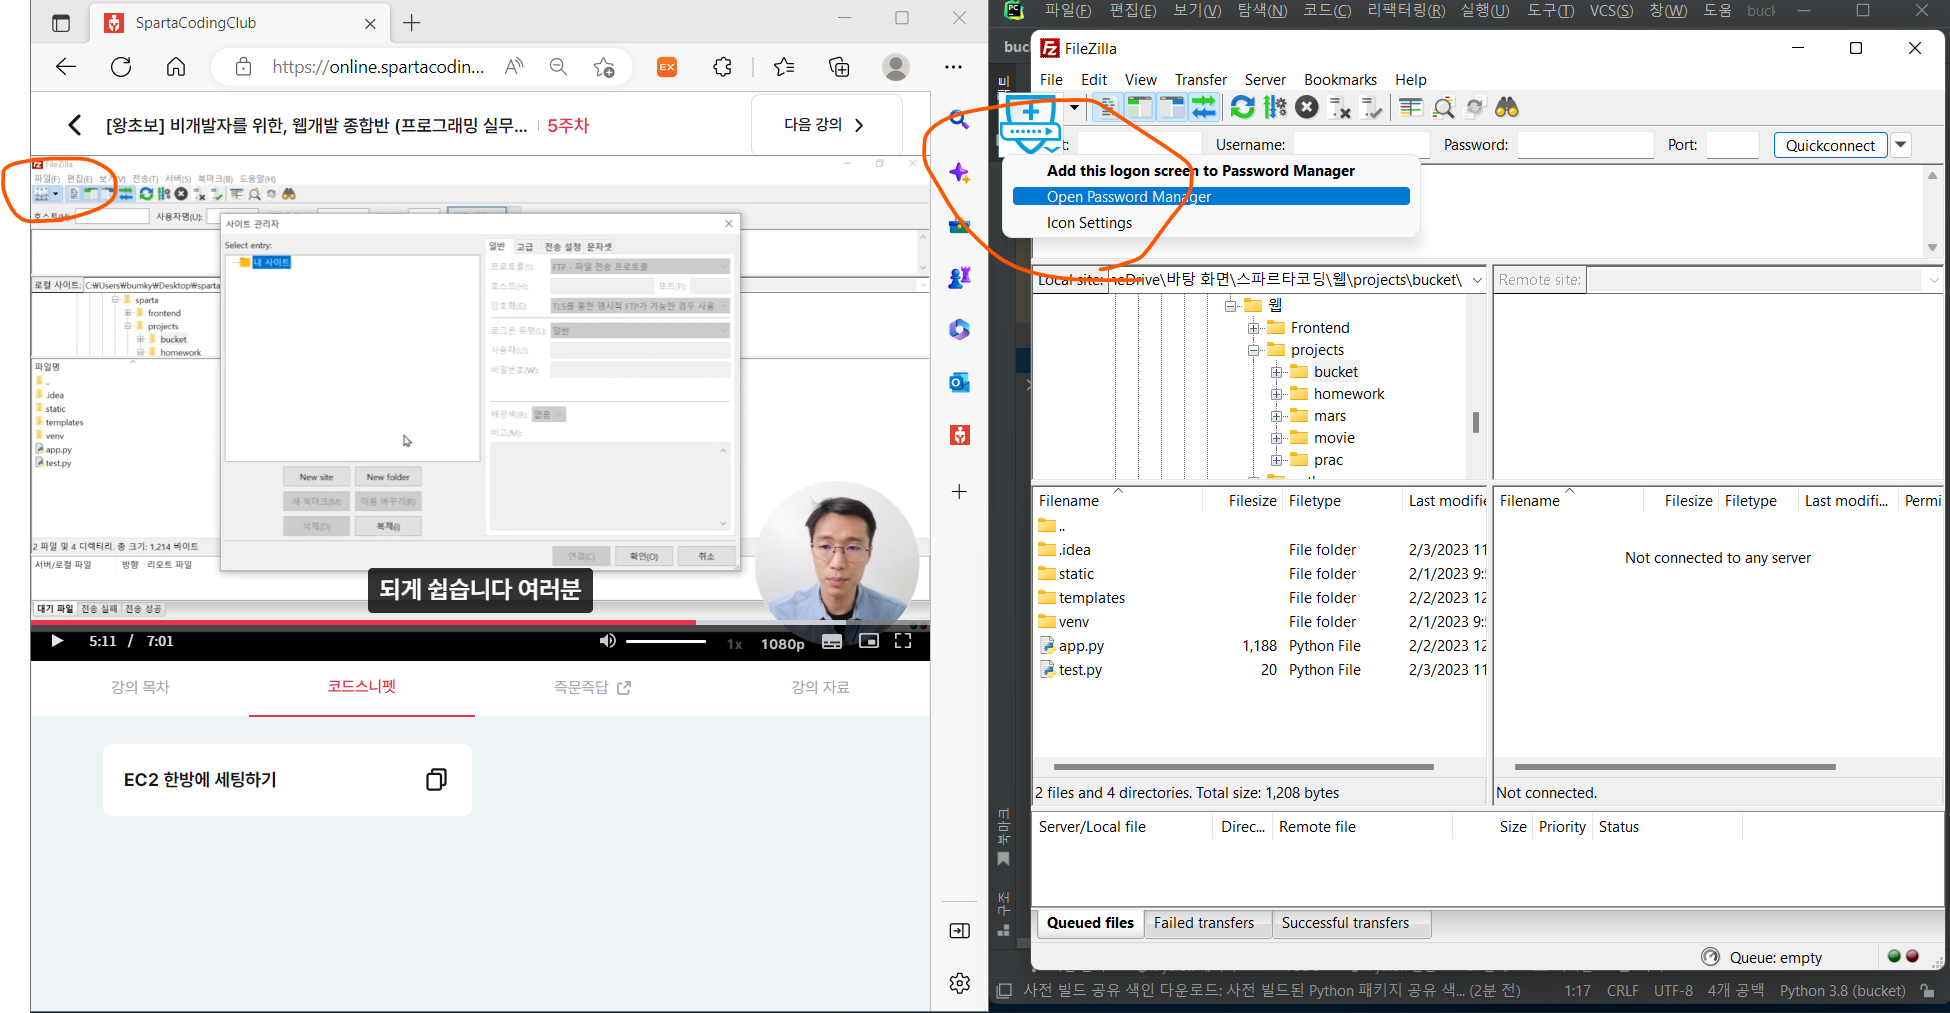Refresh the file and folder lists
The height and width of the screenshot is (1013, 1950).
tap(1243, 107)
